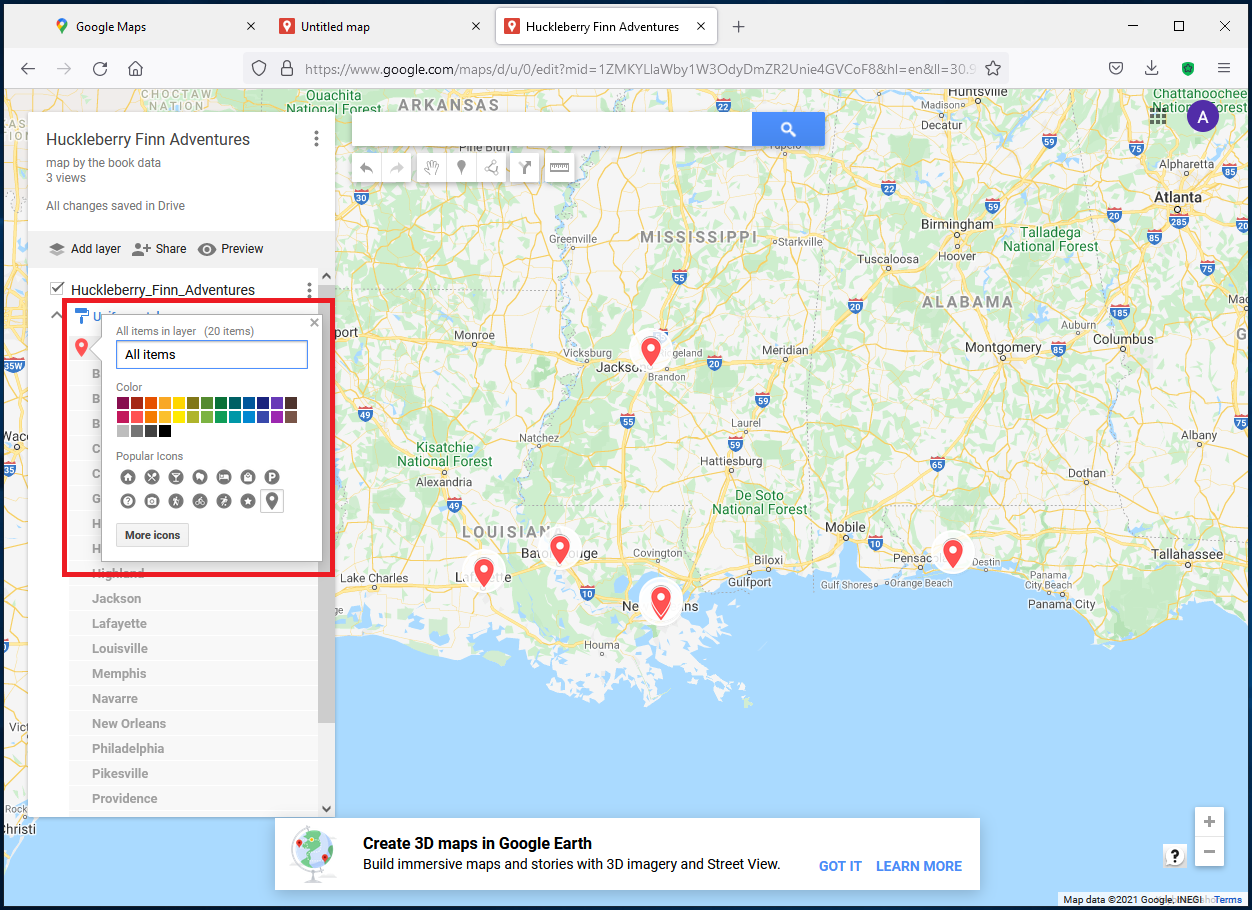Bookmark this page with star
Viewport: 1252px width, 910px height.
993,68
